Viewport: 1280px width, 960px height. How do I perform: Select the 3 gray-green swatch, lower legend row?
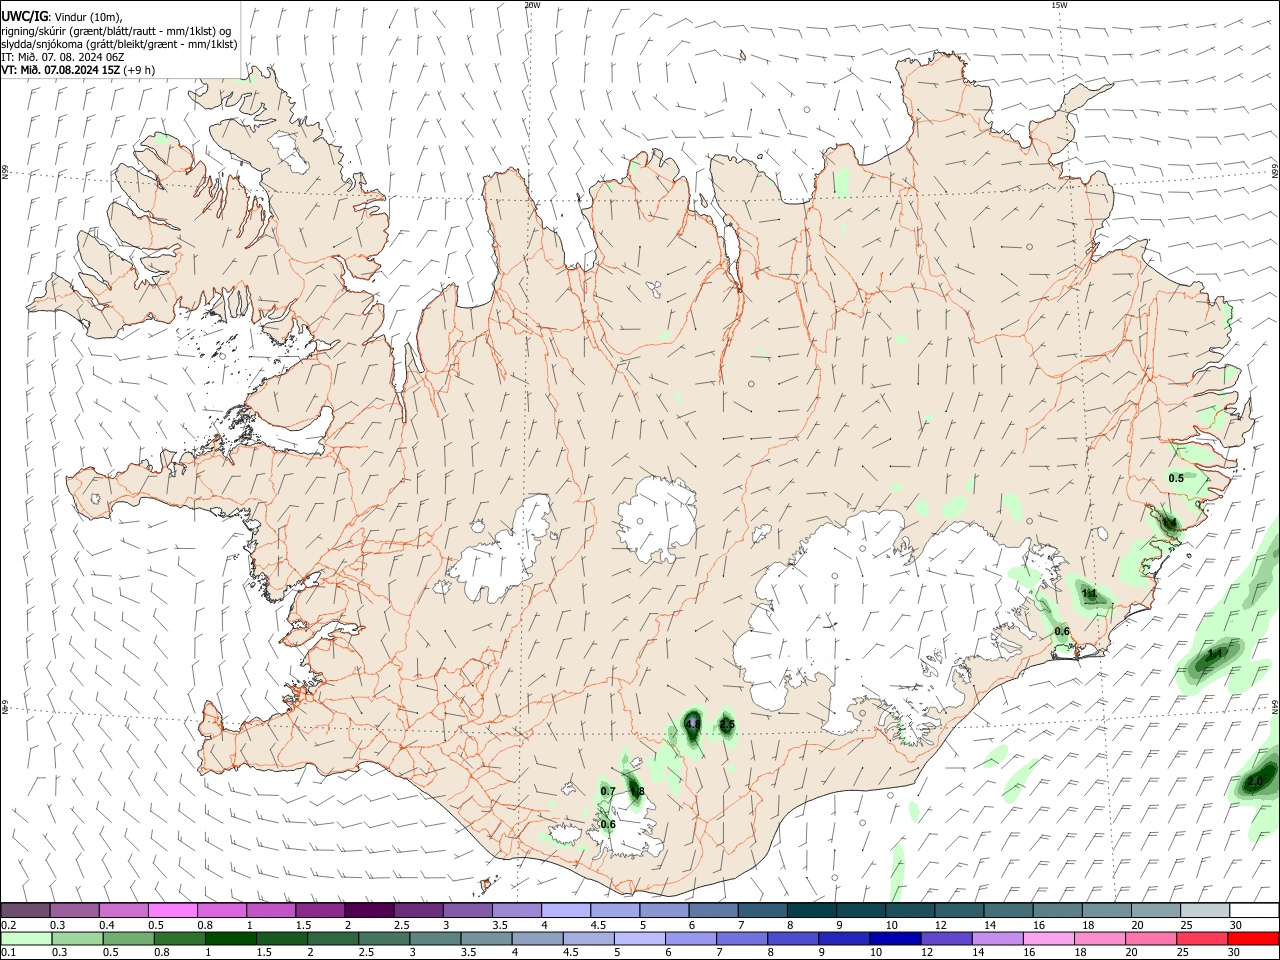pyautogui.click(x=435, y=938)
